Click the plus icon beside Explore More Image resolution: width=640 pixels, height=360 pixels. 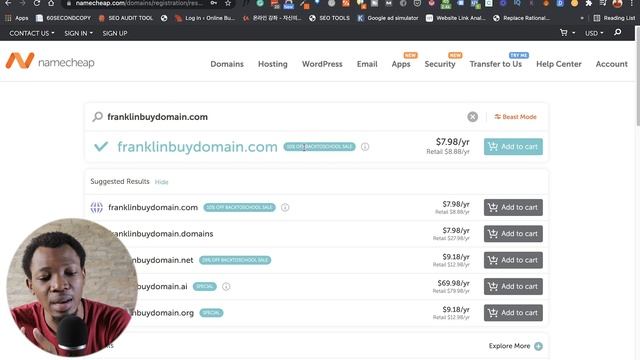point(538,346)
